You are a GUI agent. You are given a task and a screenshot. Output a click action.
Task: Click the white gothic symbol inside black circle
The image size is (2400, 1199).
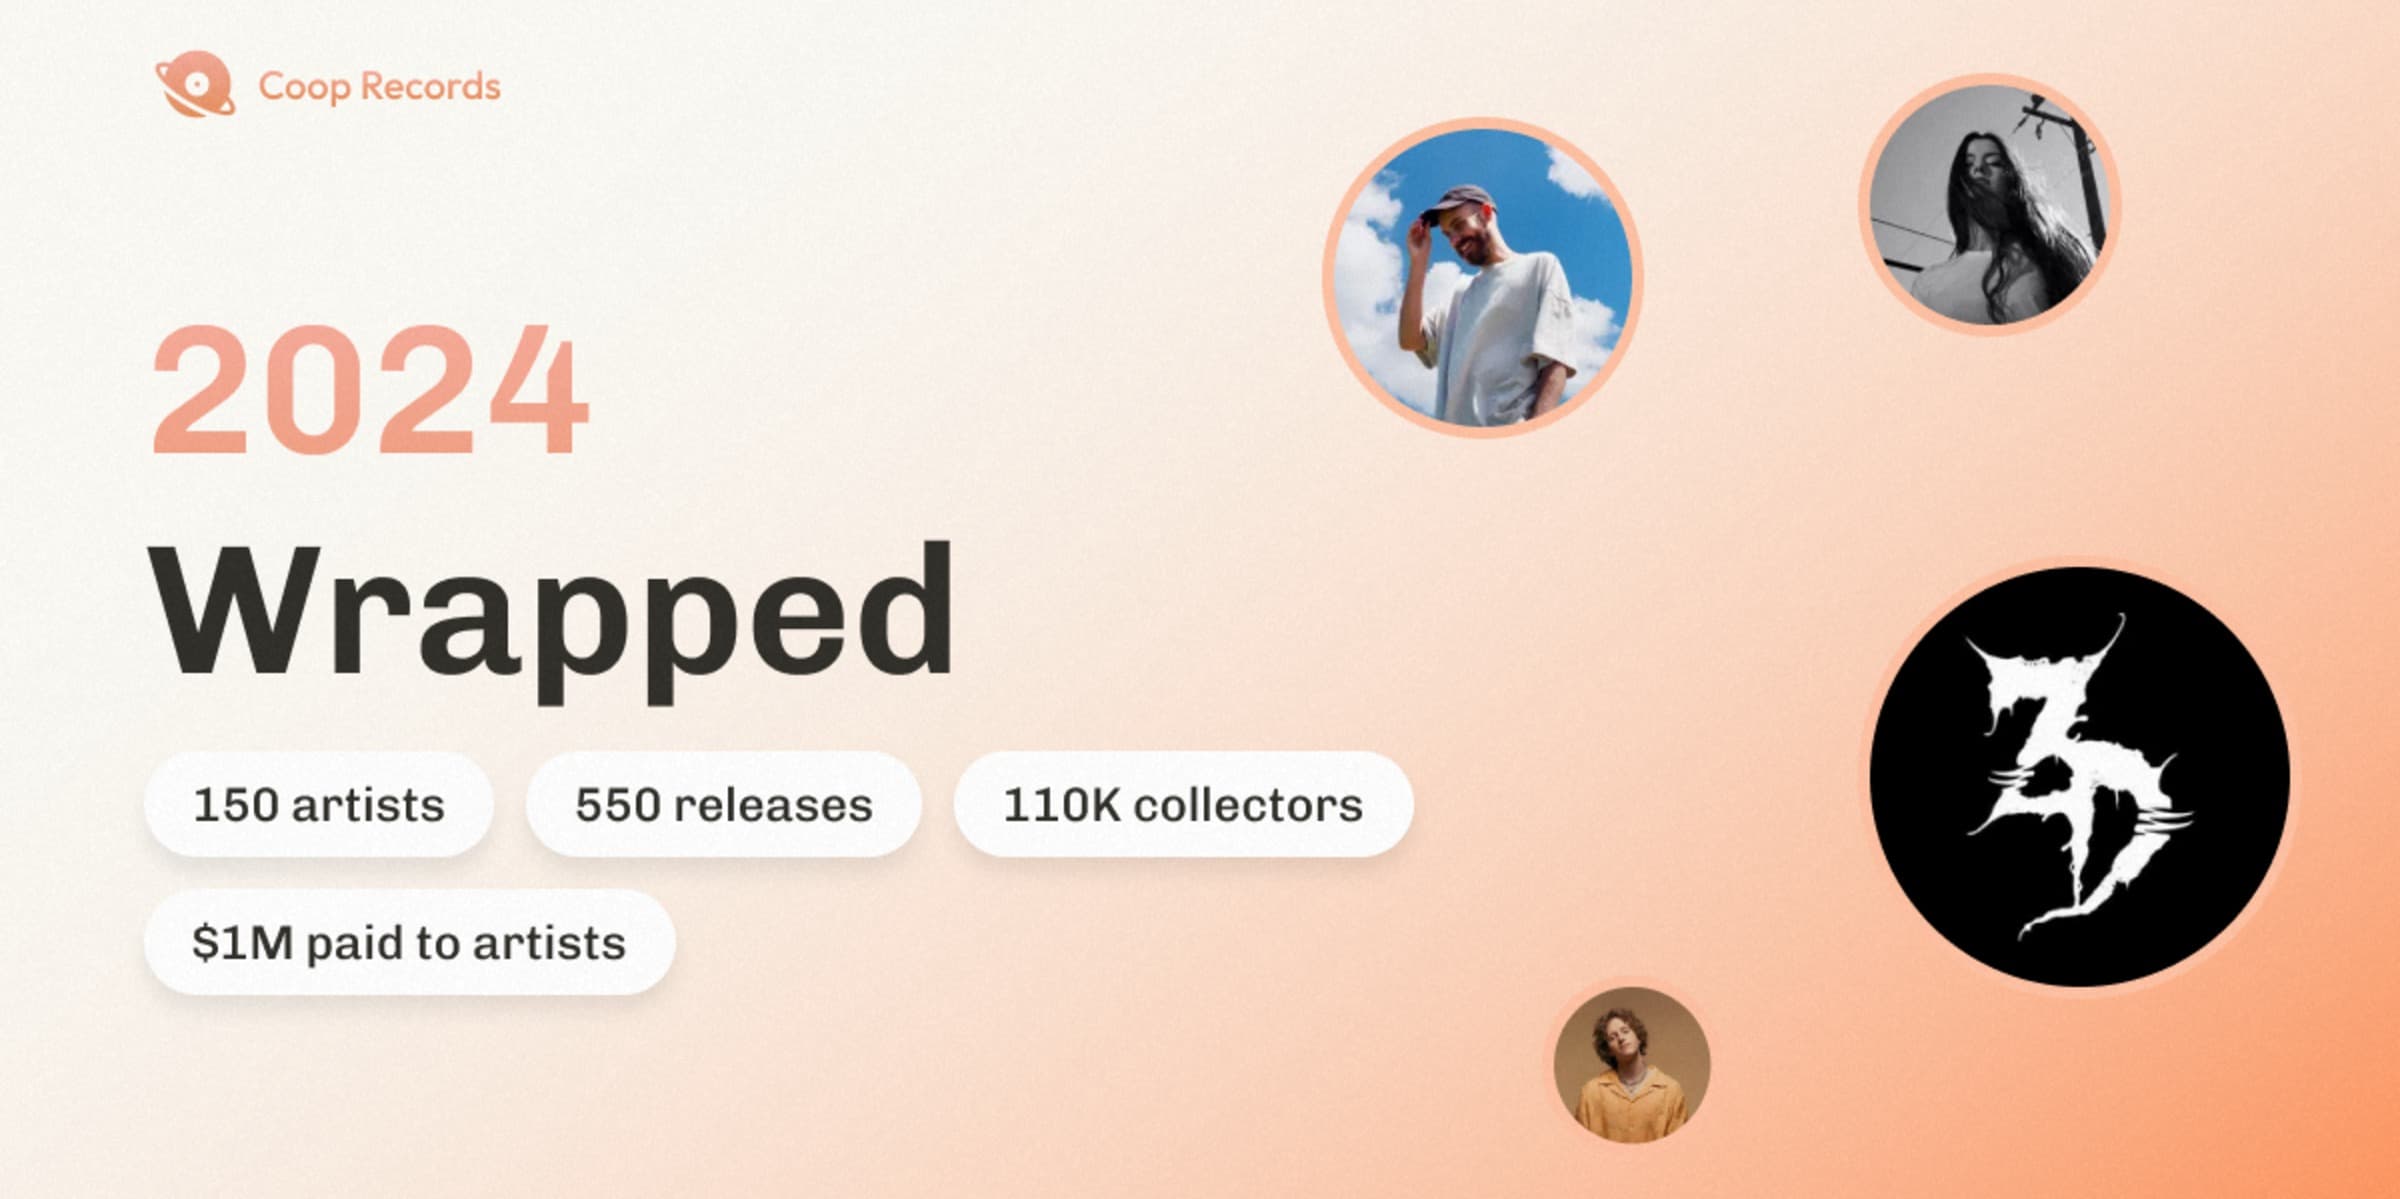2075,777
